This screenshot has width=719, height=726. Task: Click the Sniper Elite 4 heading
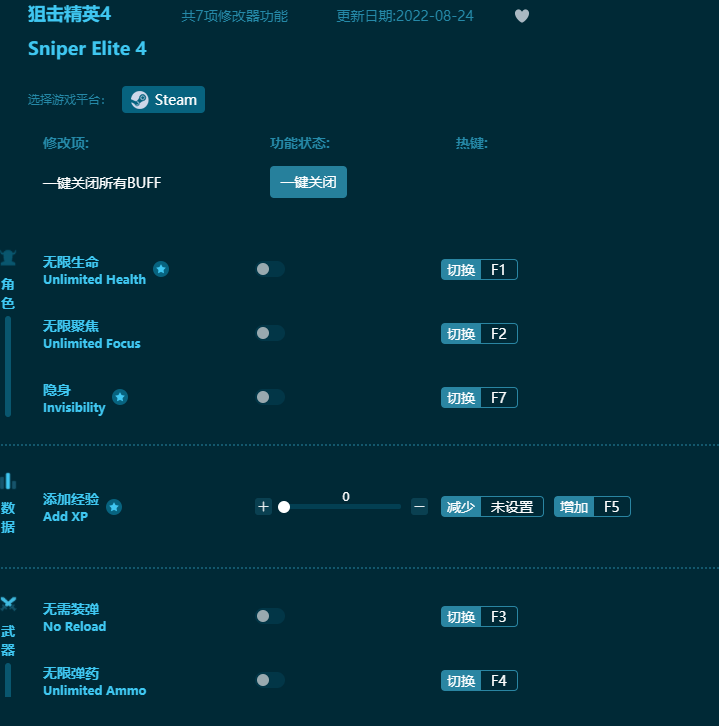coord(87,49)
